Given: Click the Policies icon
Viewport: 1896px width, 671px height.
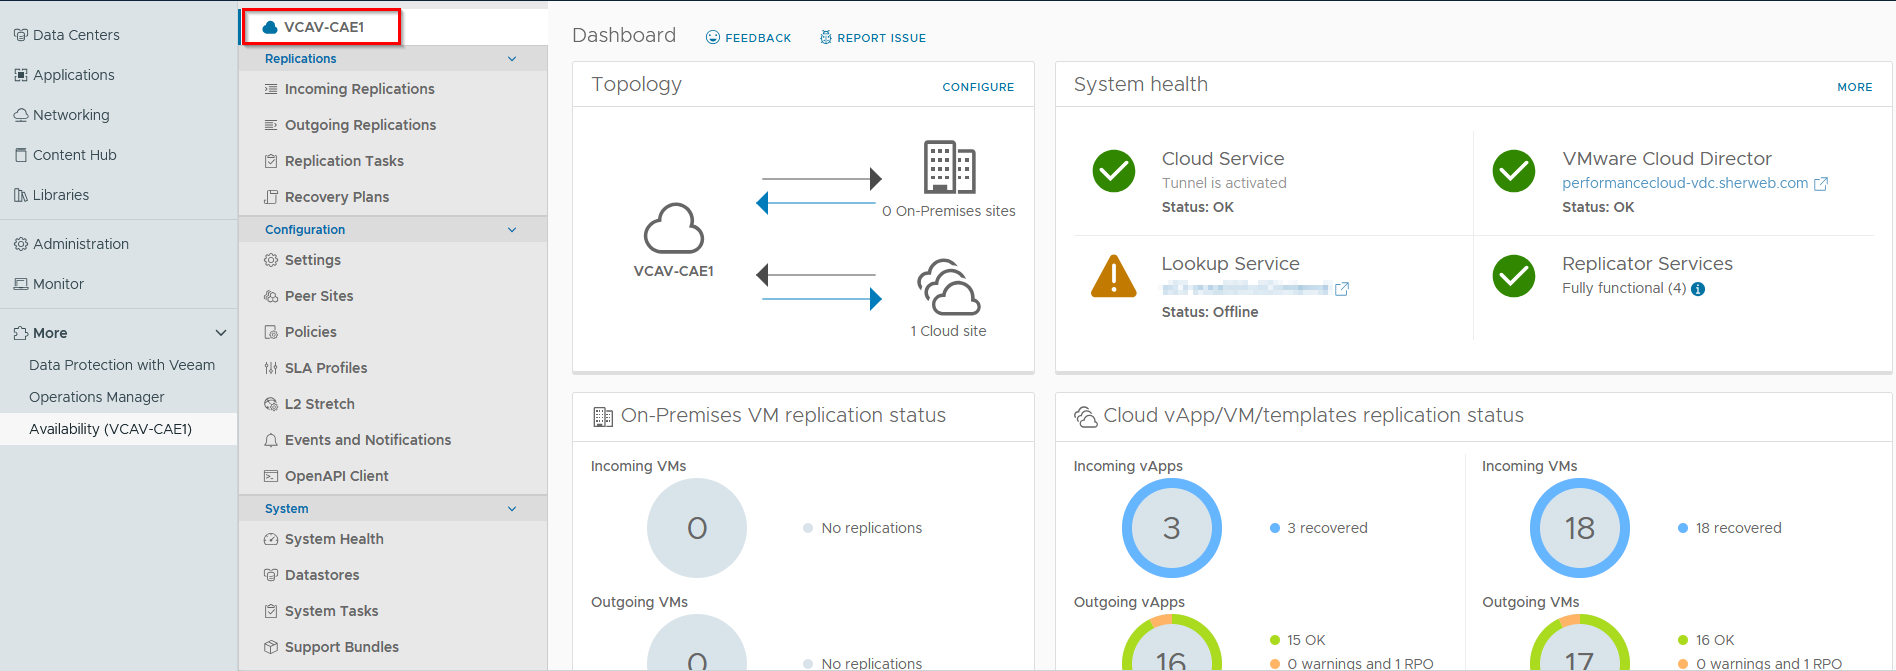Looking at the screenshot, I should [x=271, y=332].
